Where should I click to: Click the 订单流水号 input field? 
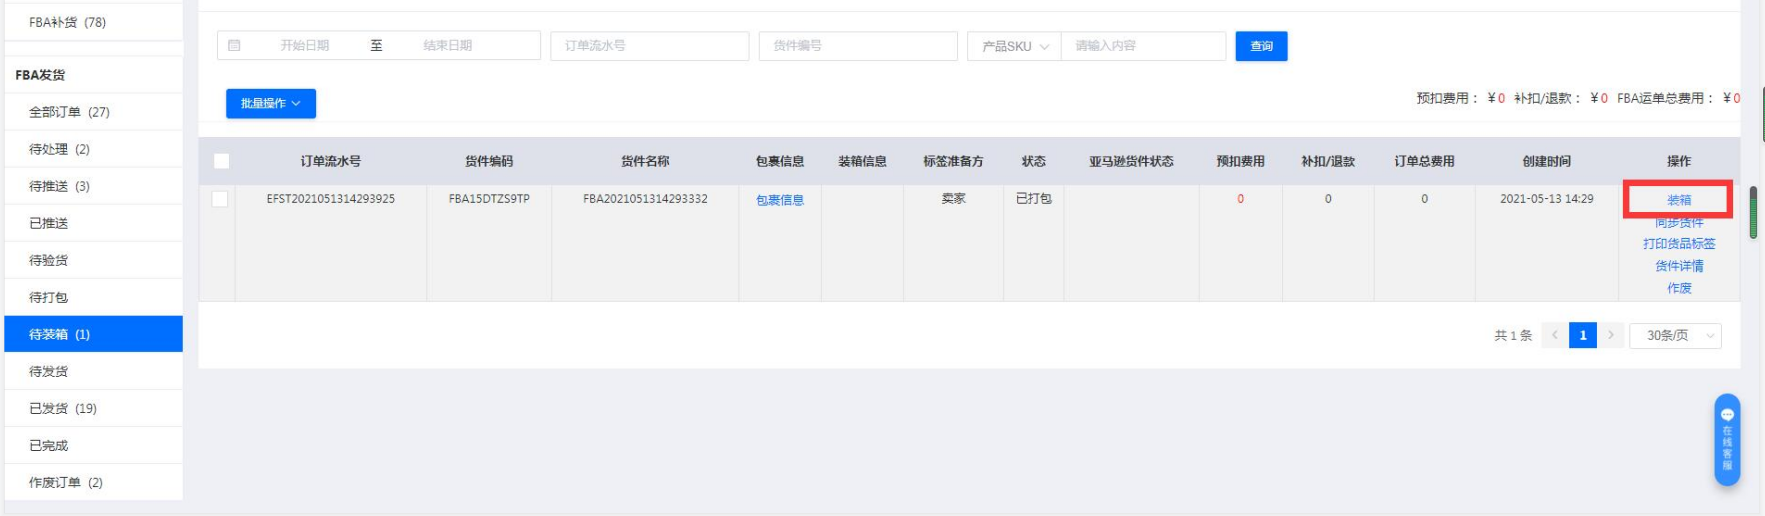(x=649, y=46)
